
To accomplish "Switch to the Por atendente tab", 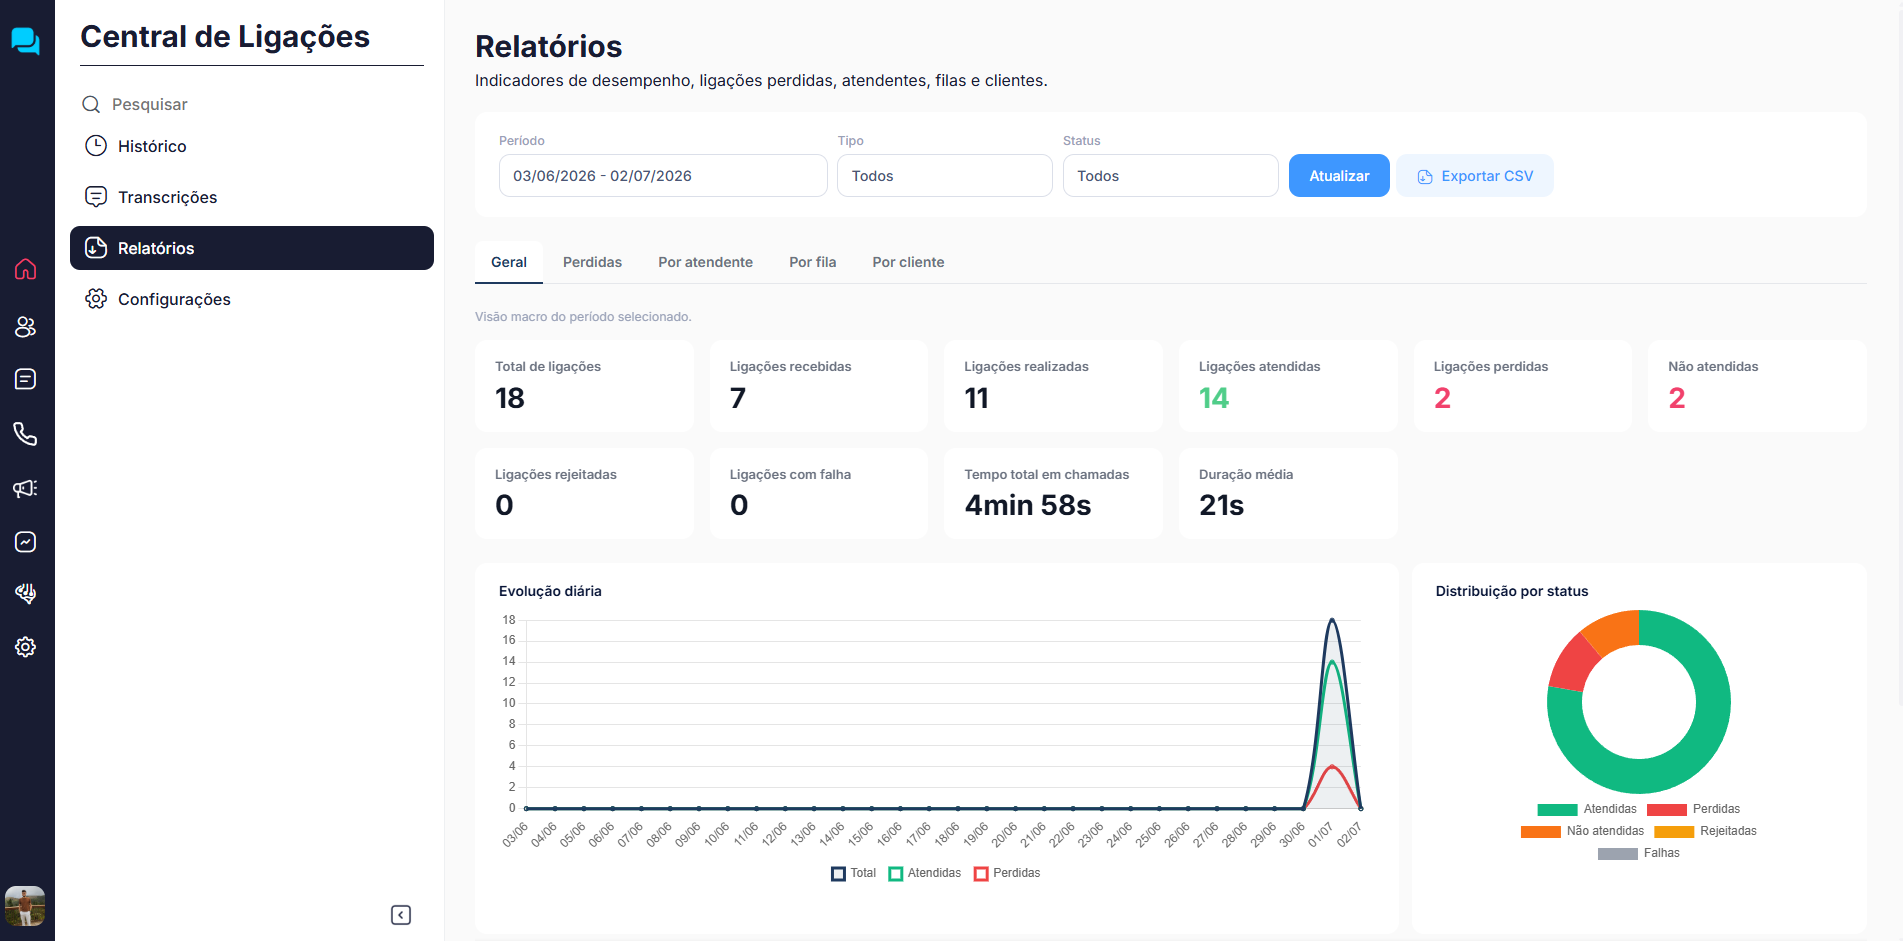I will point(705,262).
